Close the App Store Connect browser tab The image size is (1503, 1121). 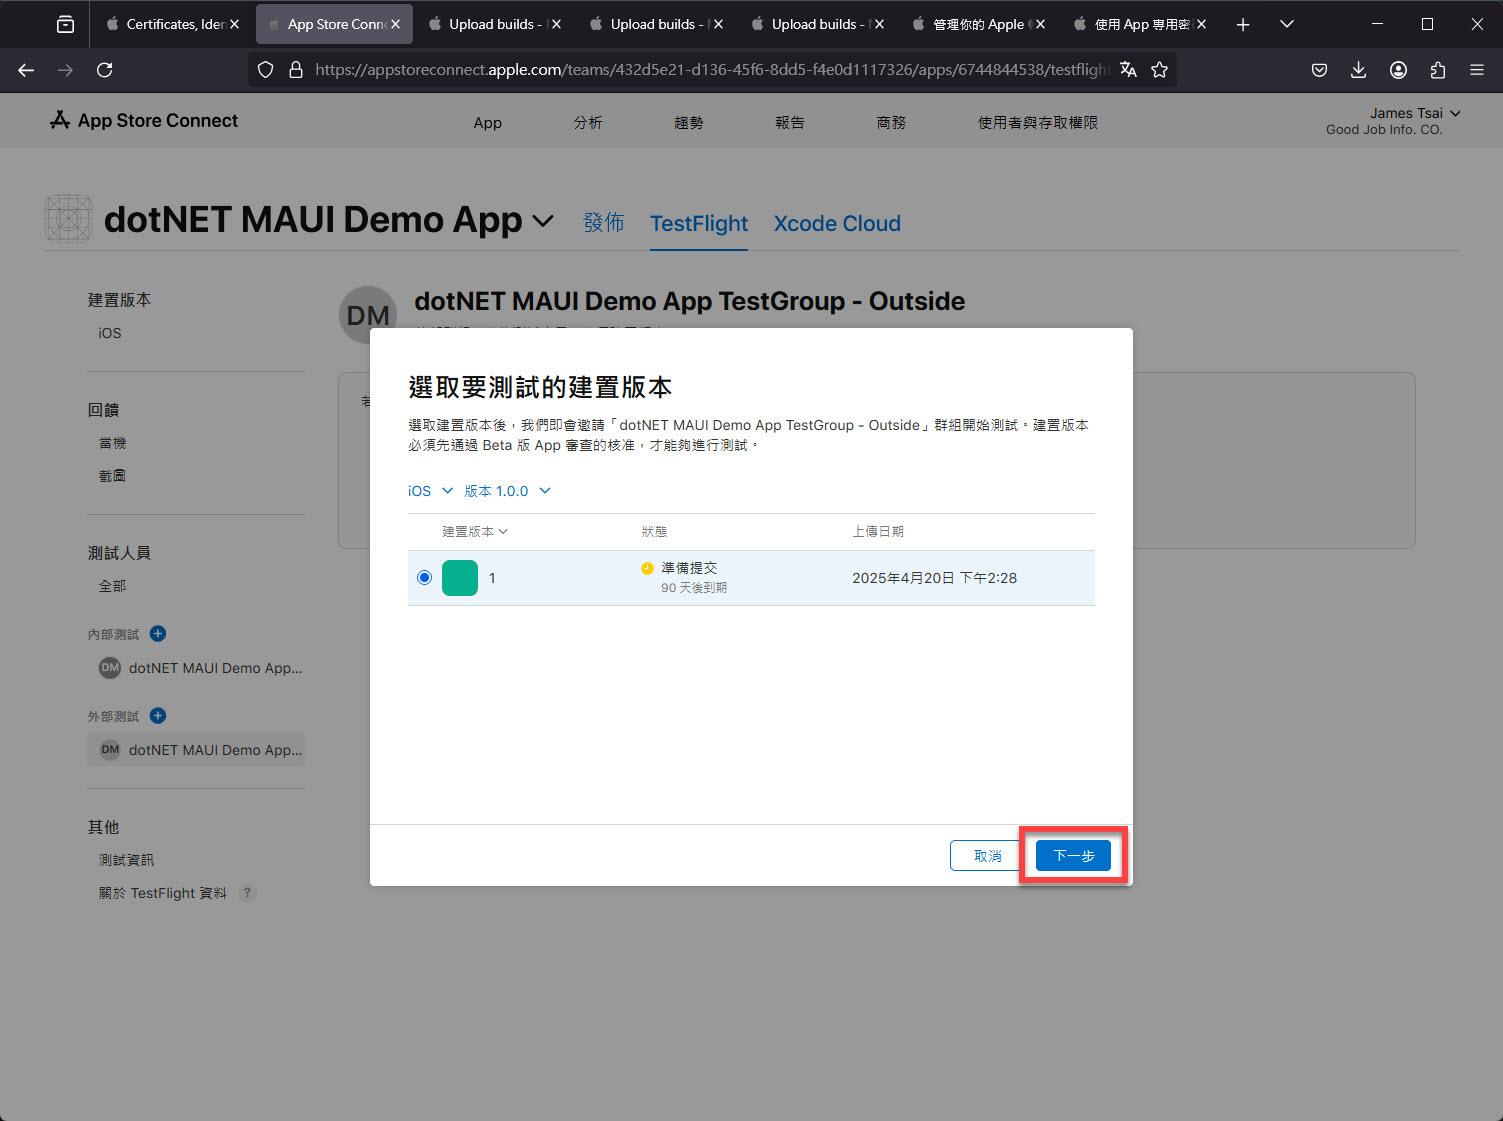[396, 24]
